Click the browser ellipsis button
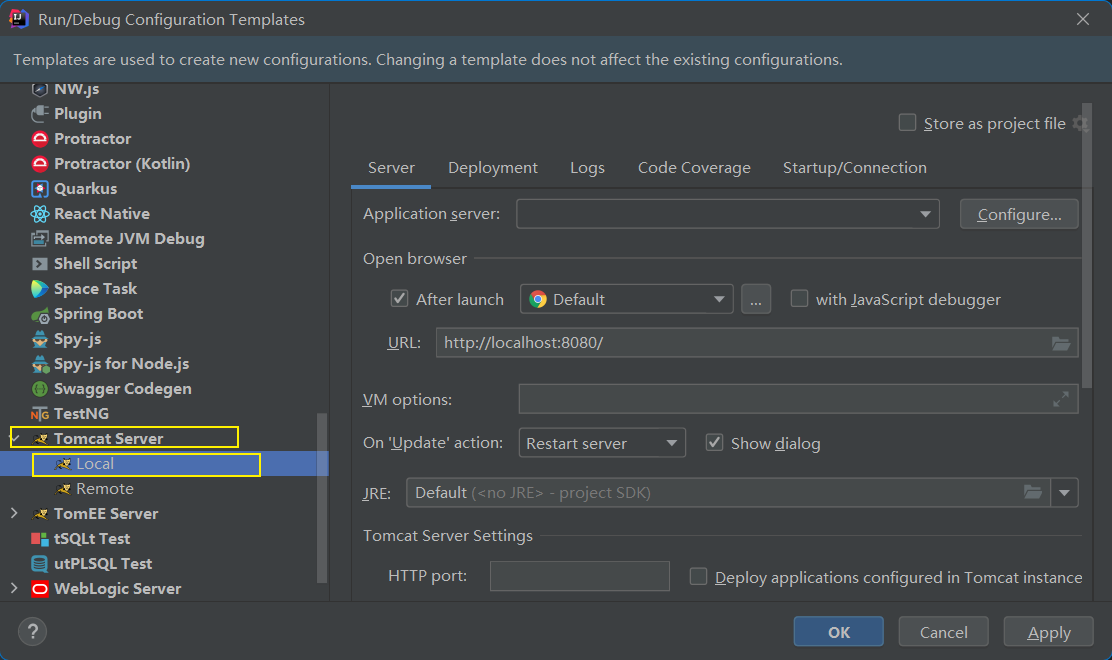 pyautogui.click(x=756, y=299)
